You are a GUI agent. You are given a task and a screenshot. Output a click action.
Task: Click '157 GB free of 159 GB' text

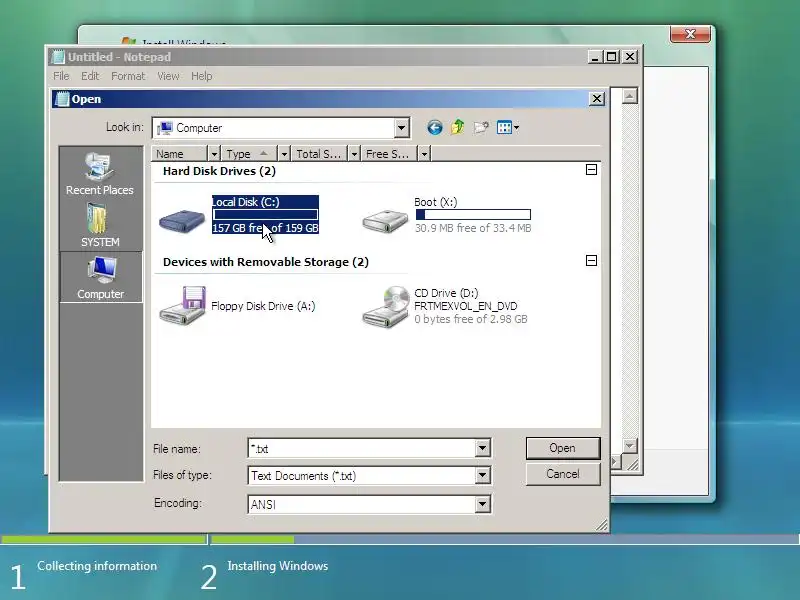coord(265,228)
